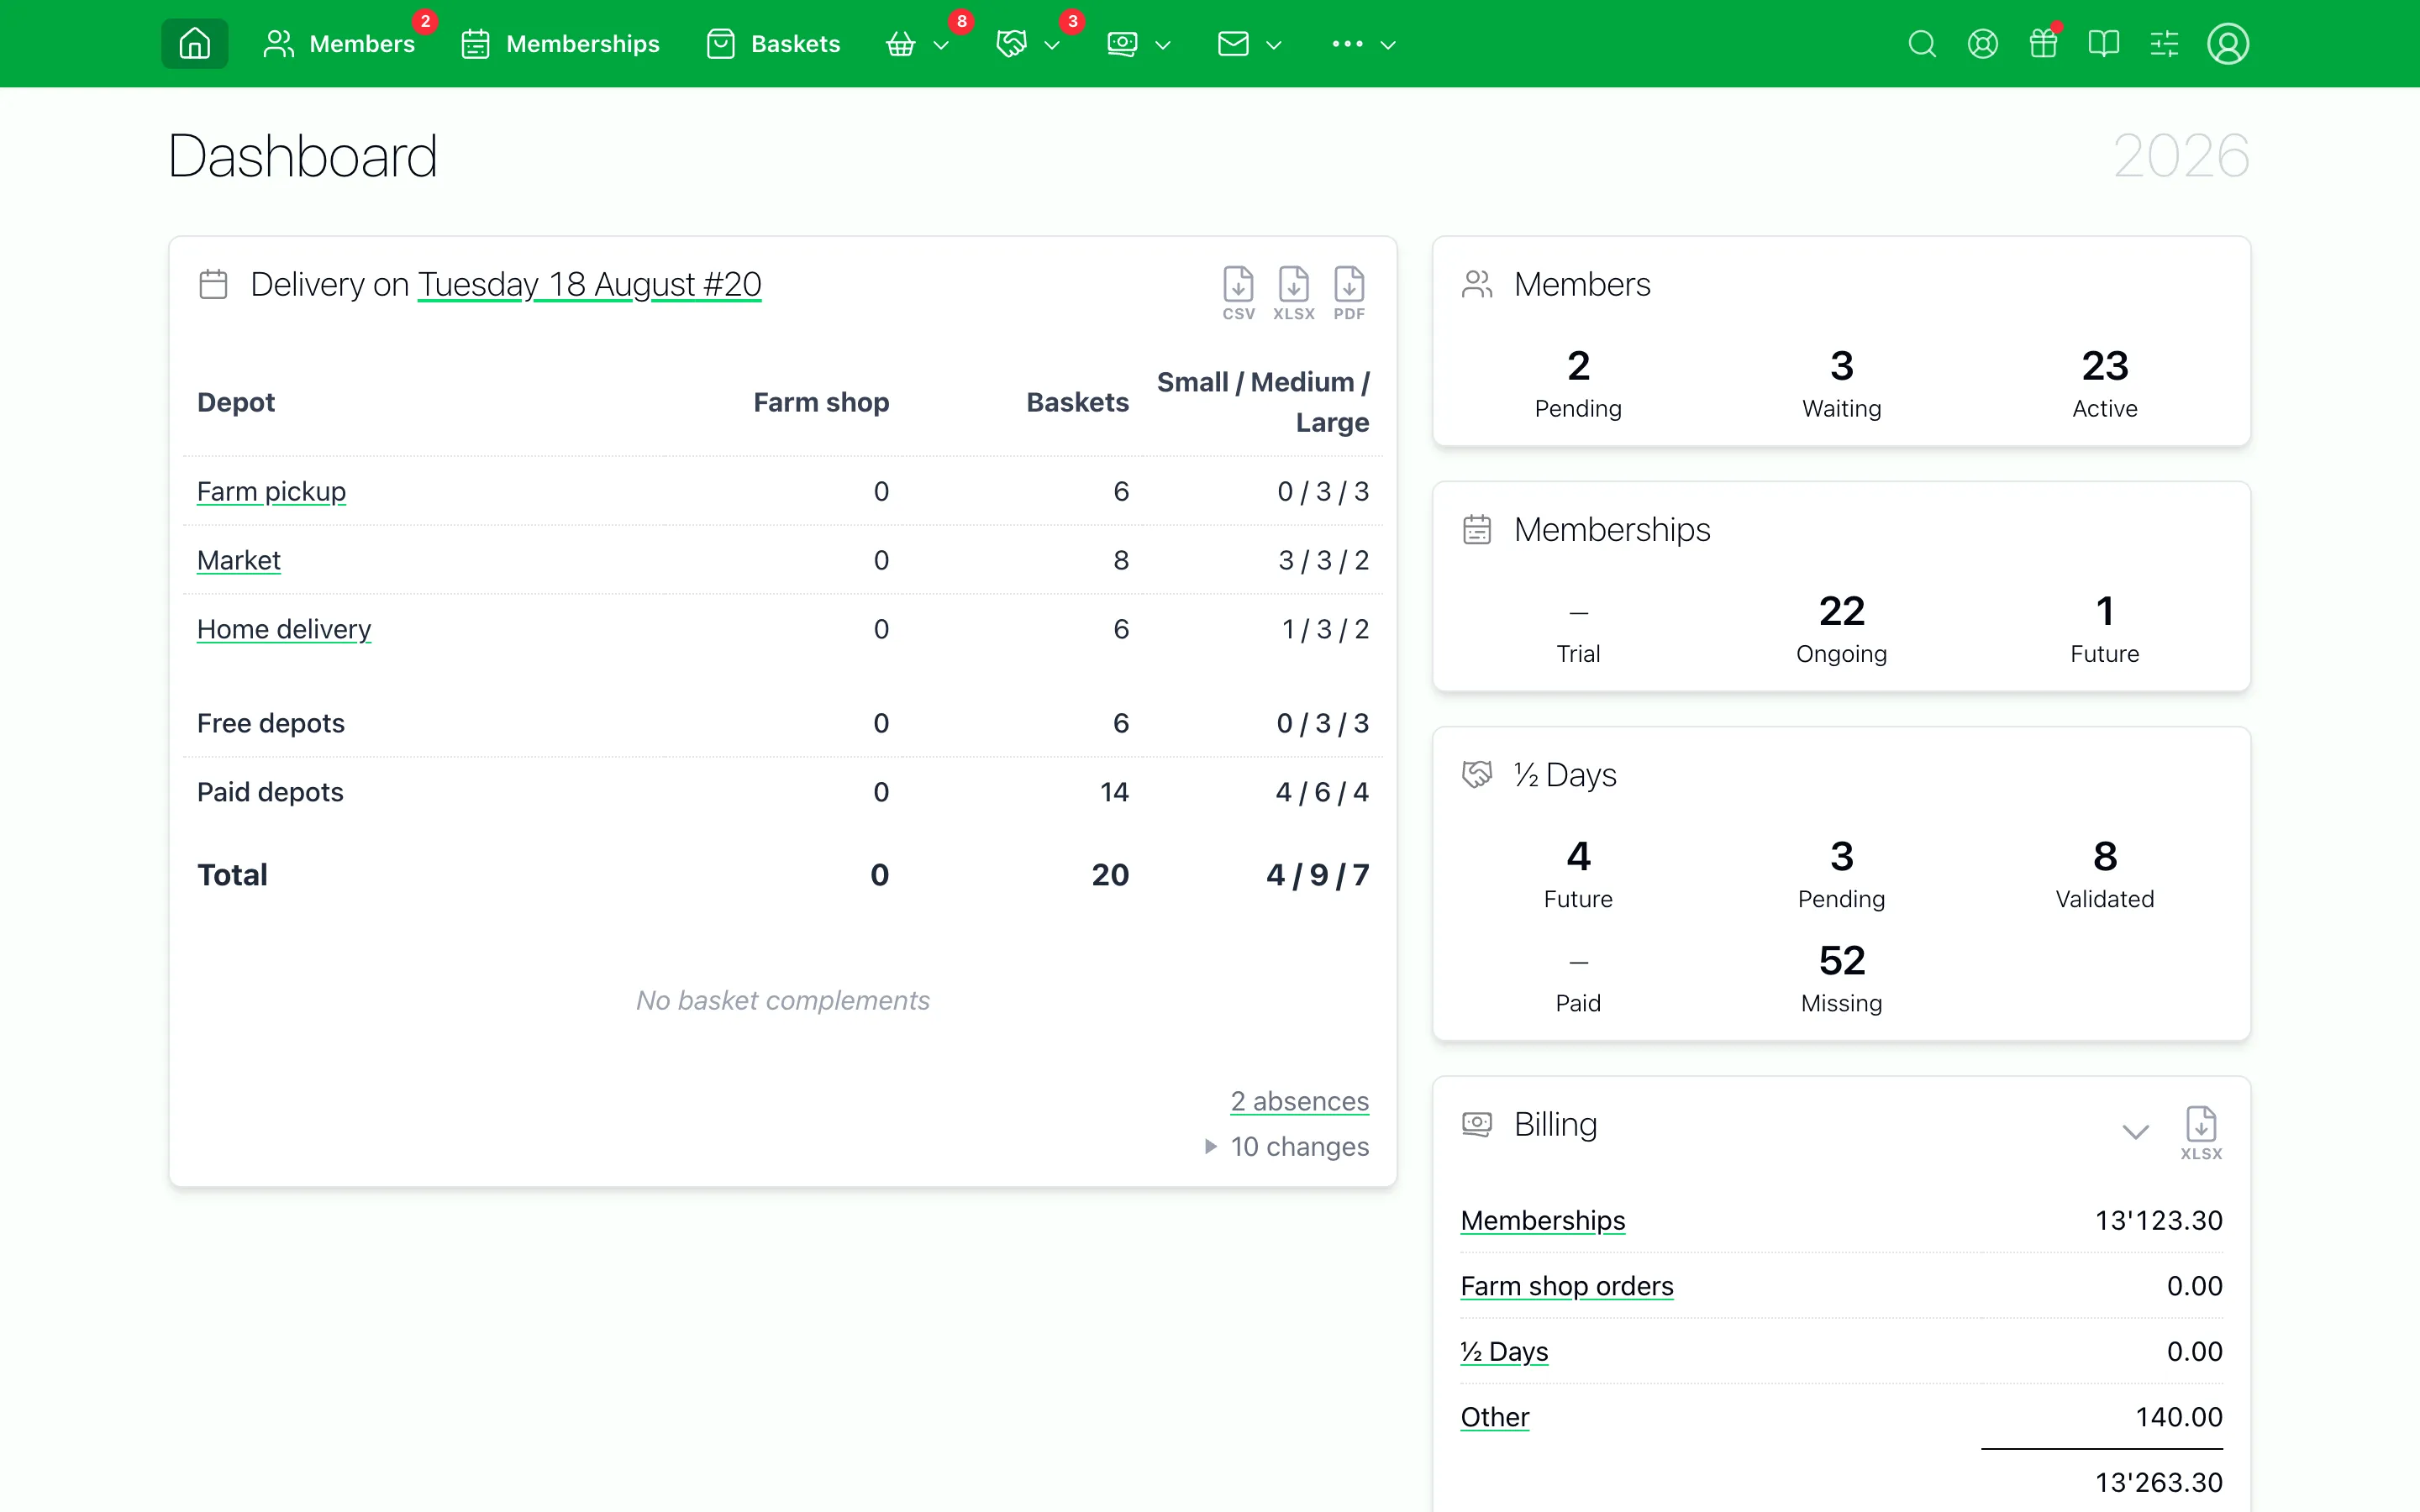Click the Free depots row label

tap(270, 723)
